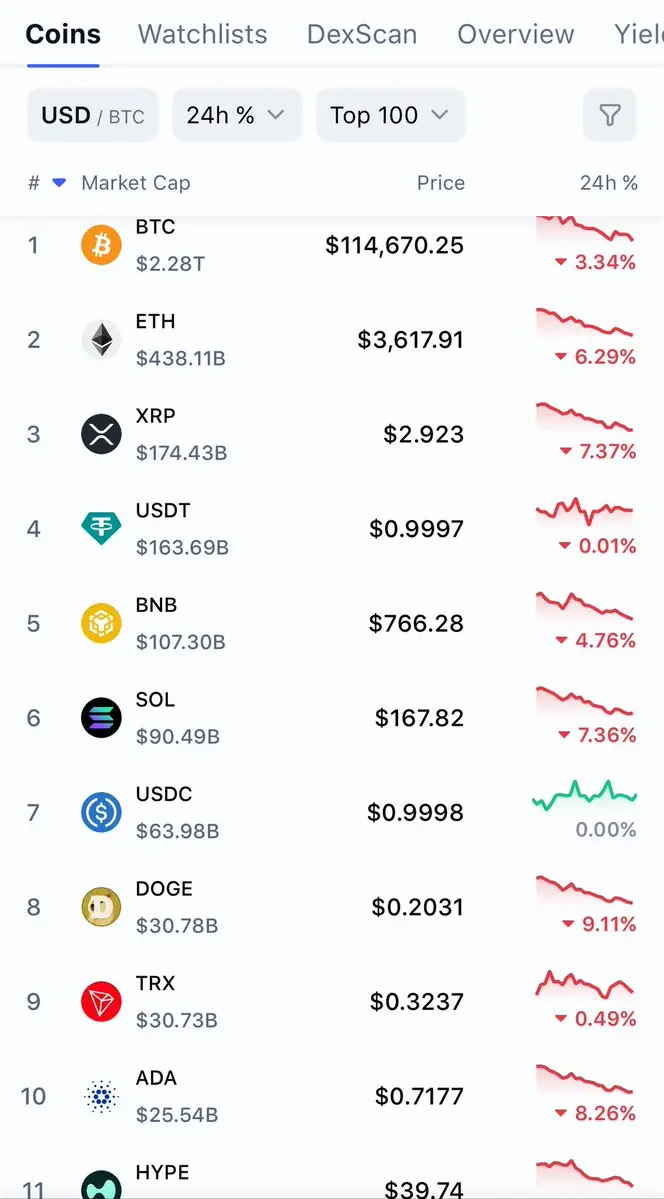Toggle USD / BTC currency switch

93,115
